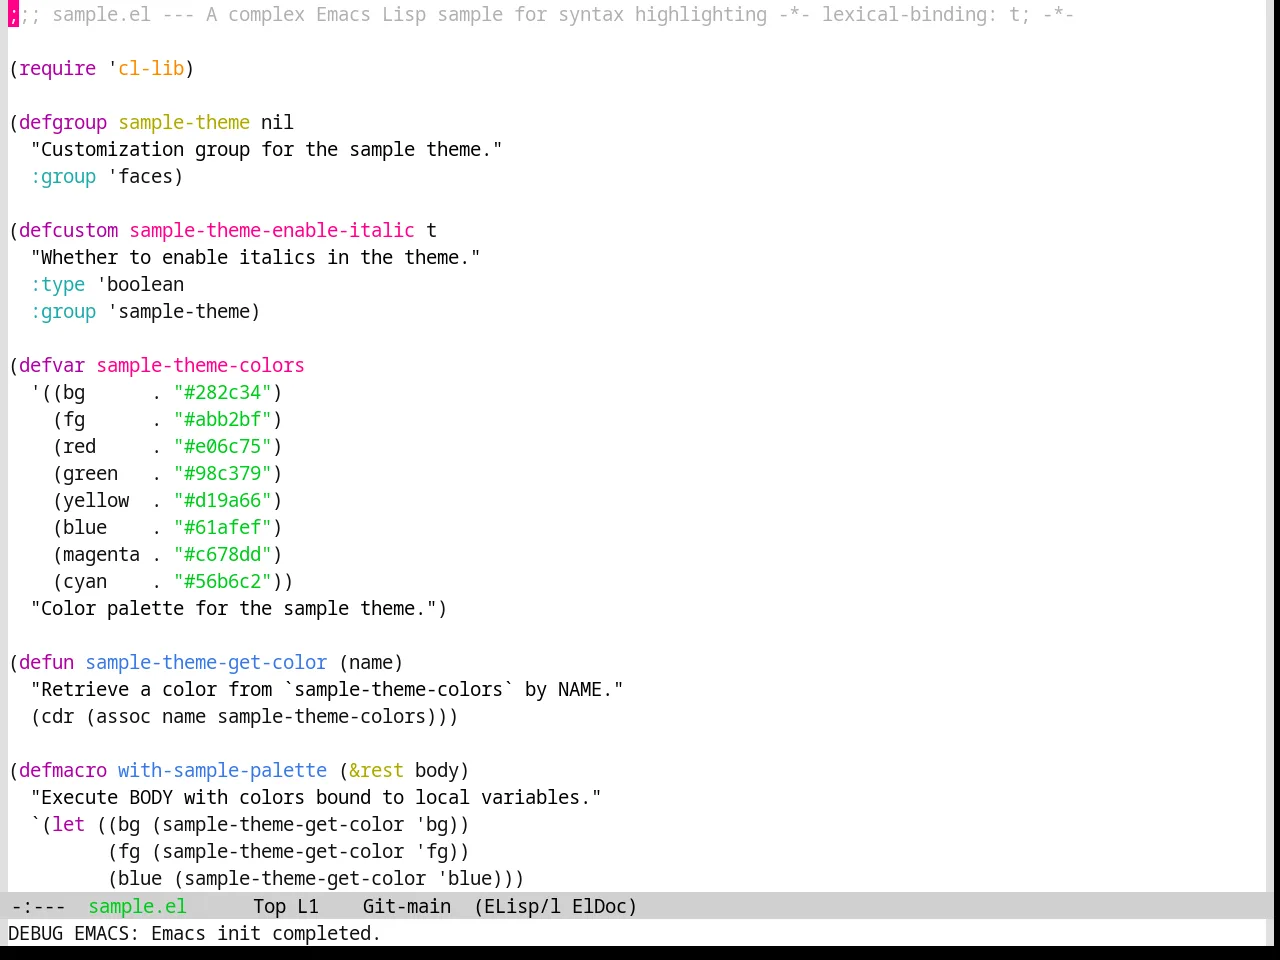Click ':group' keyword before 'sample-theme
Screen dimensions: 1280x960
pos(63,311)
